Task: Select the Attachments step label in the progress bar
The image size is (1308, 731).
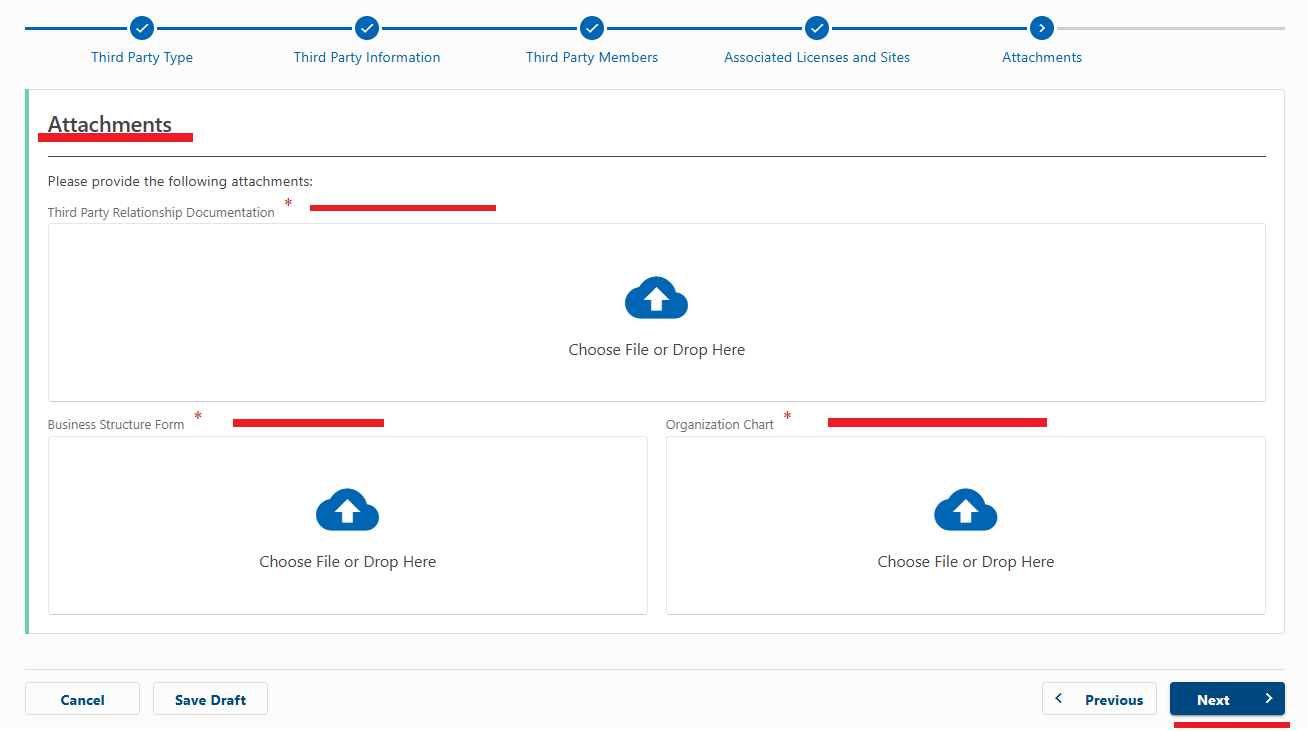Action: tap(1042, 57)
